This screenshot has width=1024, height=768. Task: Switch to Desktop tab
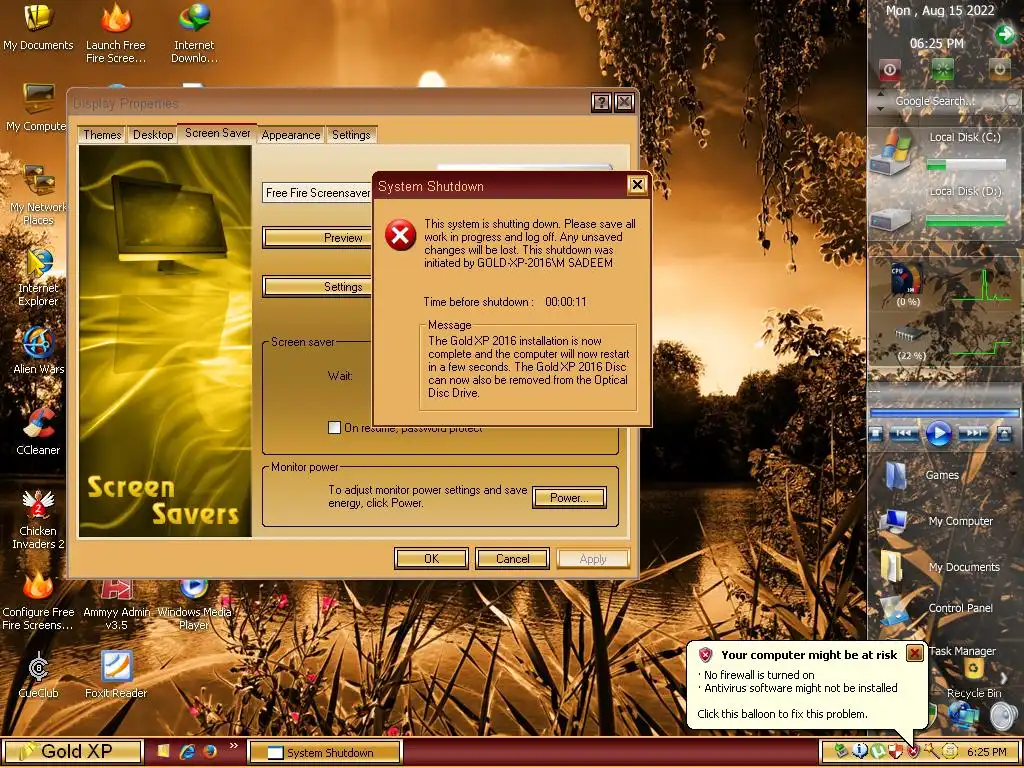[153, 135]
